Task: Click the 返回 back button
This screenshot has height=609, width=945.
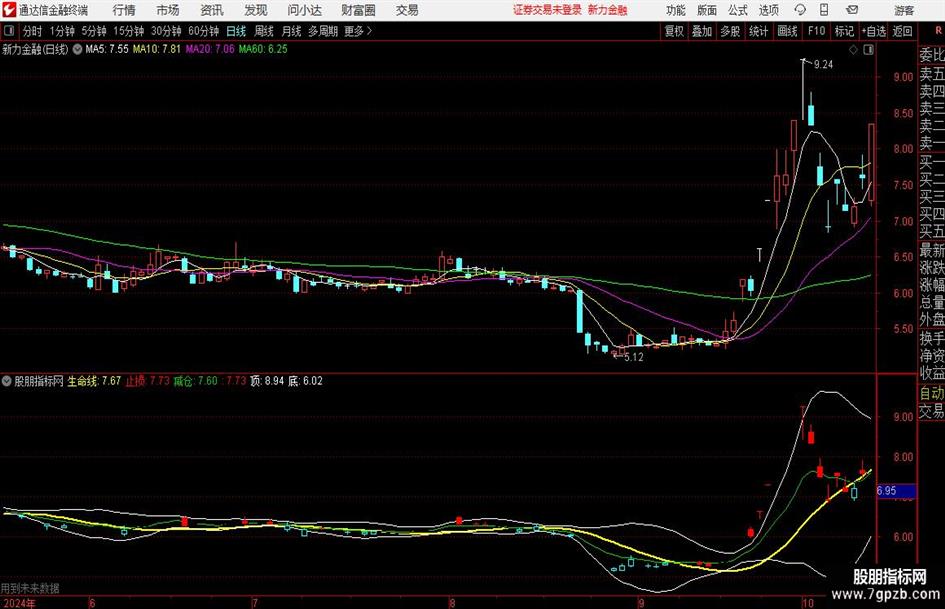Action: pos(903,31)
